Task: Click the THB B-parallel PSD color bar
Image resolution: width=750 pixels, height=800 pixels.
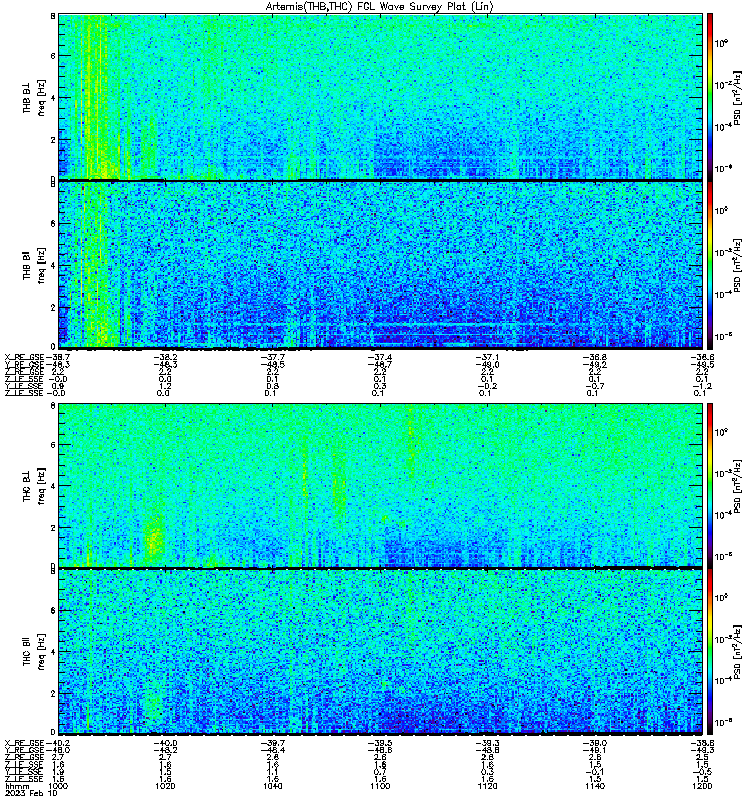Action: (710, 265)
